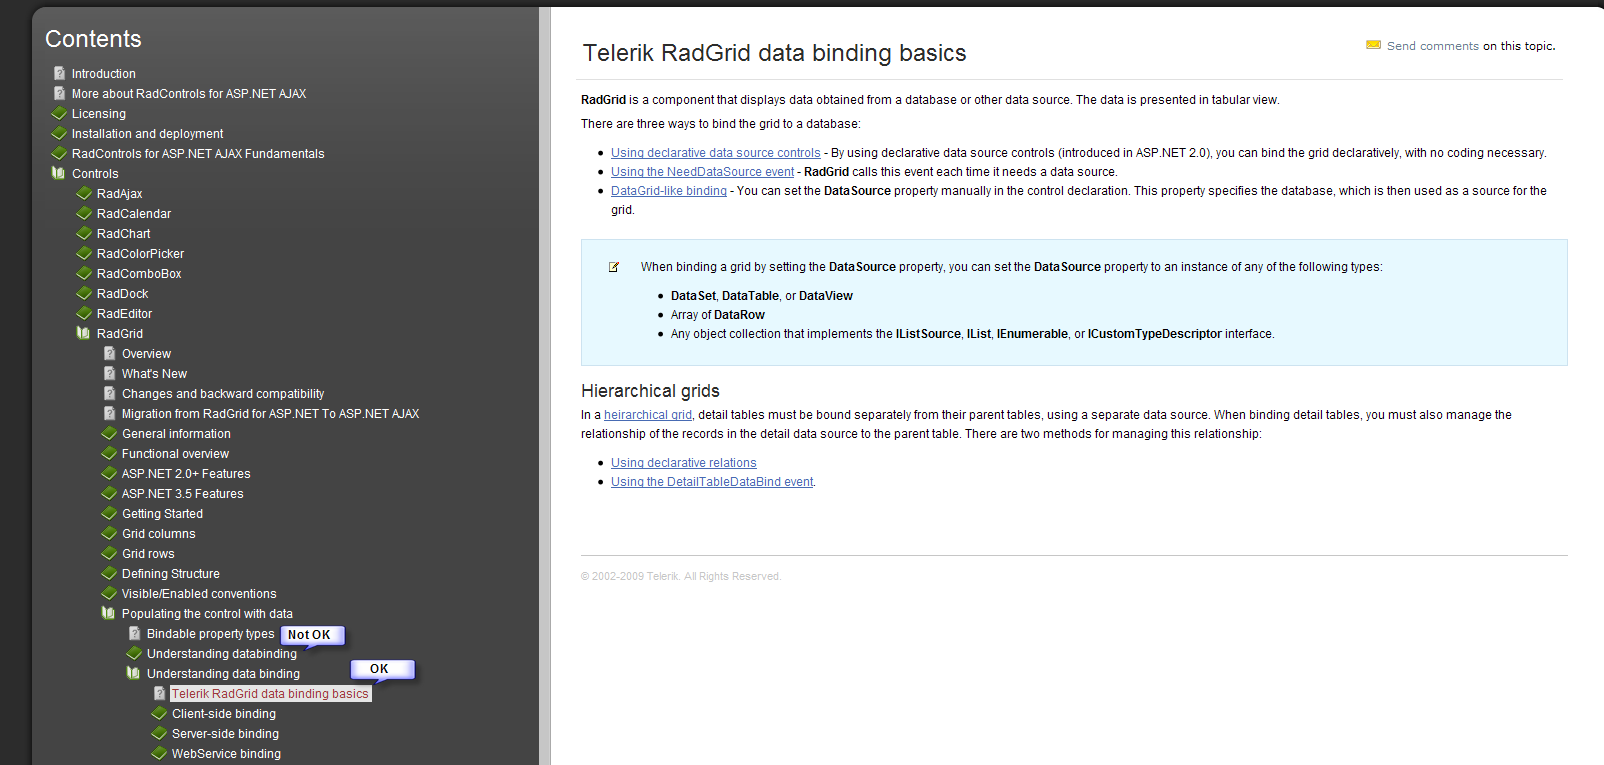The image size is (1604, 765).
Task: Collapse the Populating the control with data node
Action: tap(108, 613)
